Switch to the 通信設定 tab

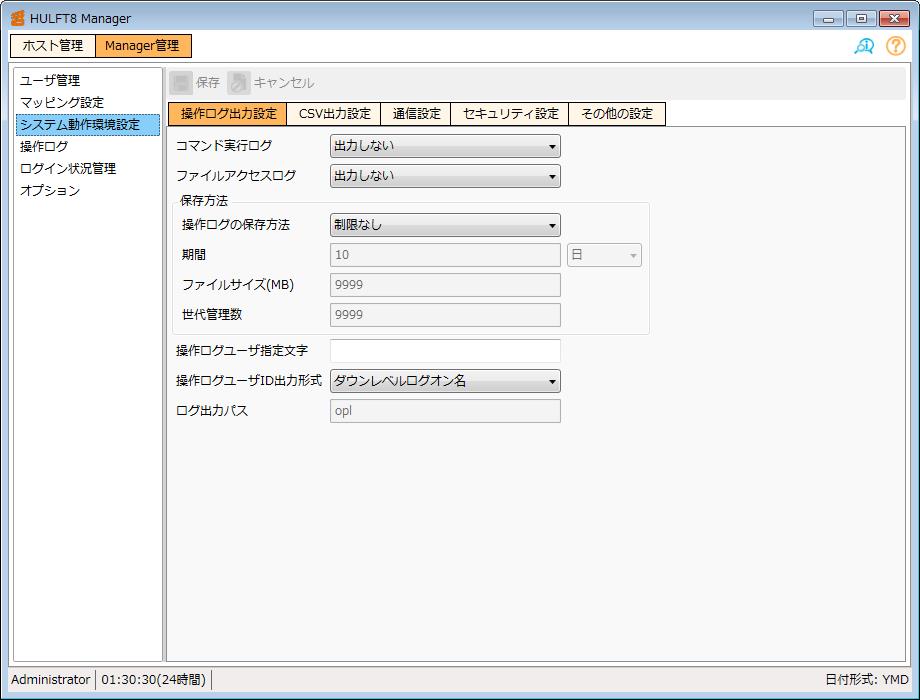(x=416, y=114)
